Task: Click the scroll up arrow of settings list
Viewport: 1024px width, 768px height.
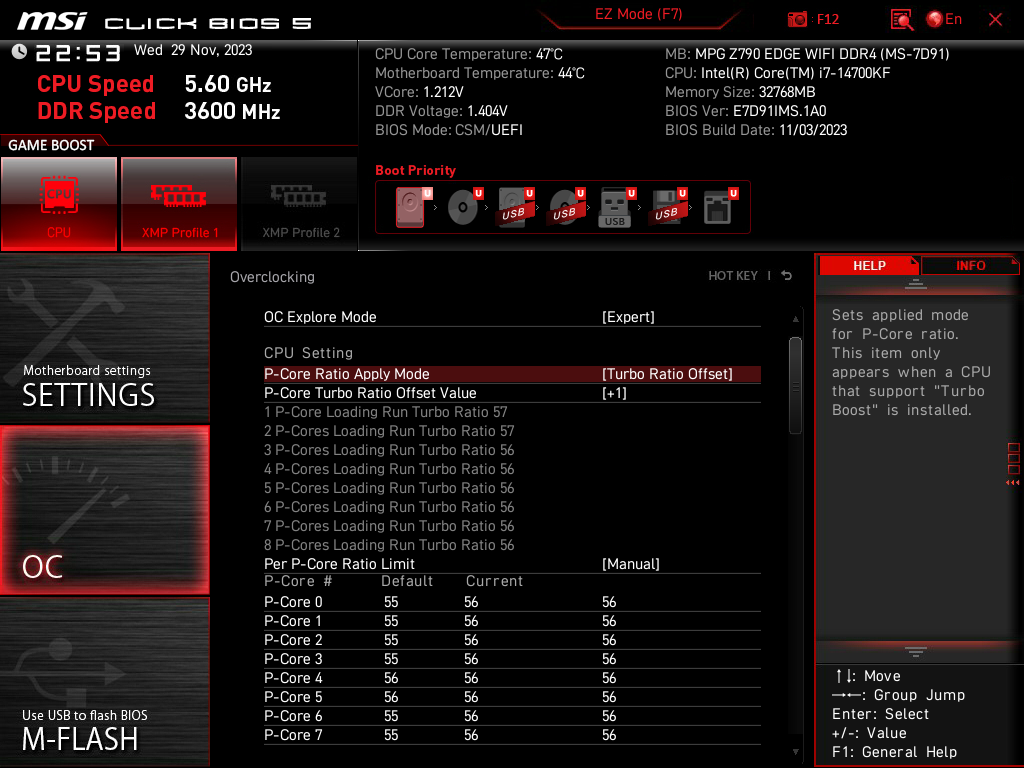Action: [795, 319]
